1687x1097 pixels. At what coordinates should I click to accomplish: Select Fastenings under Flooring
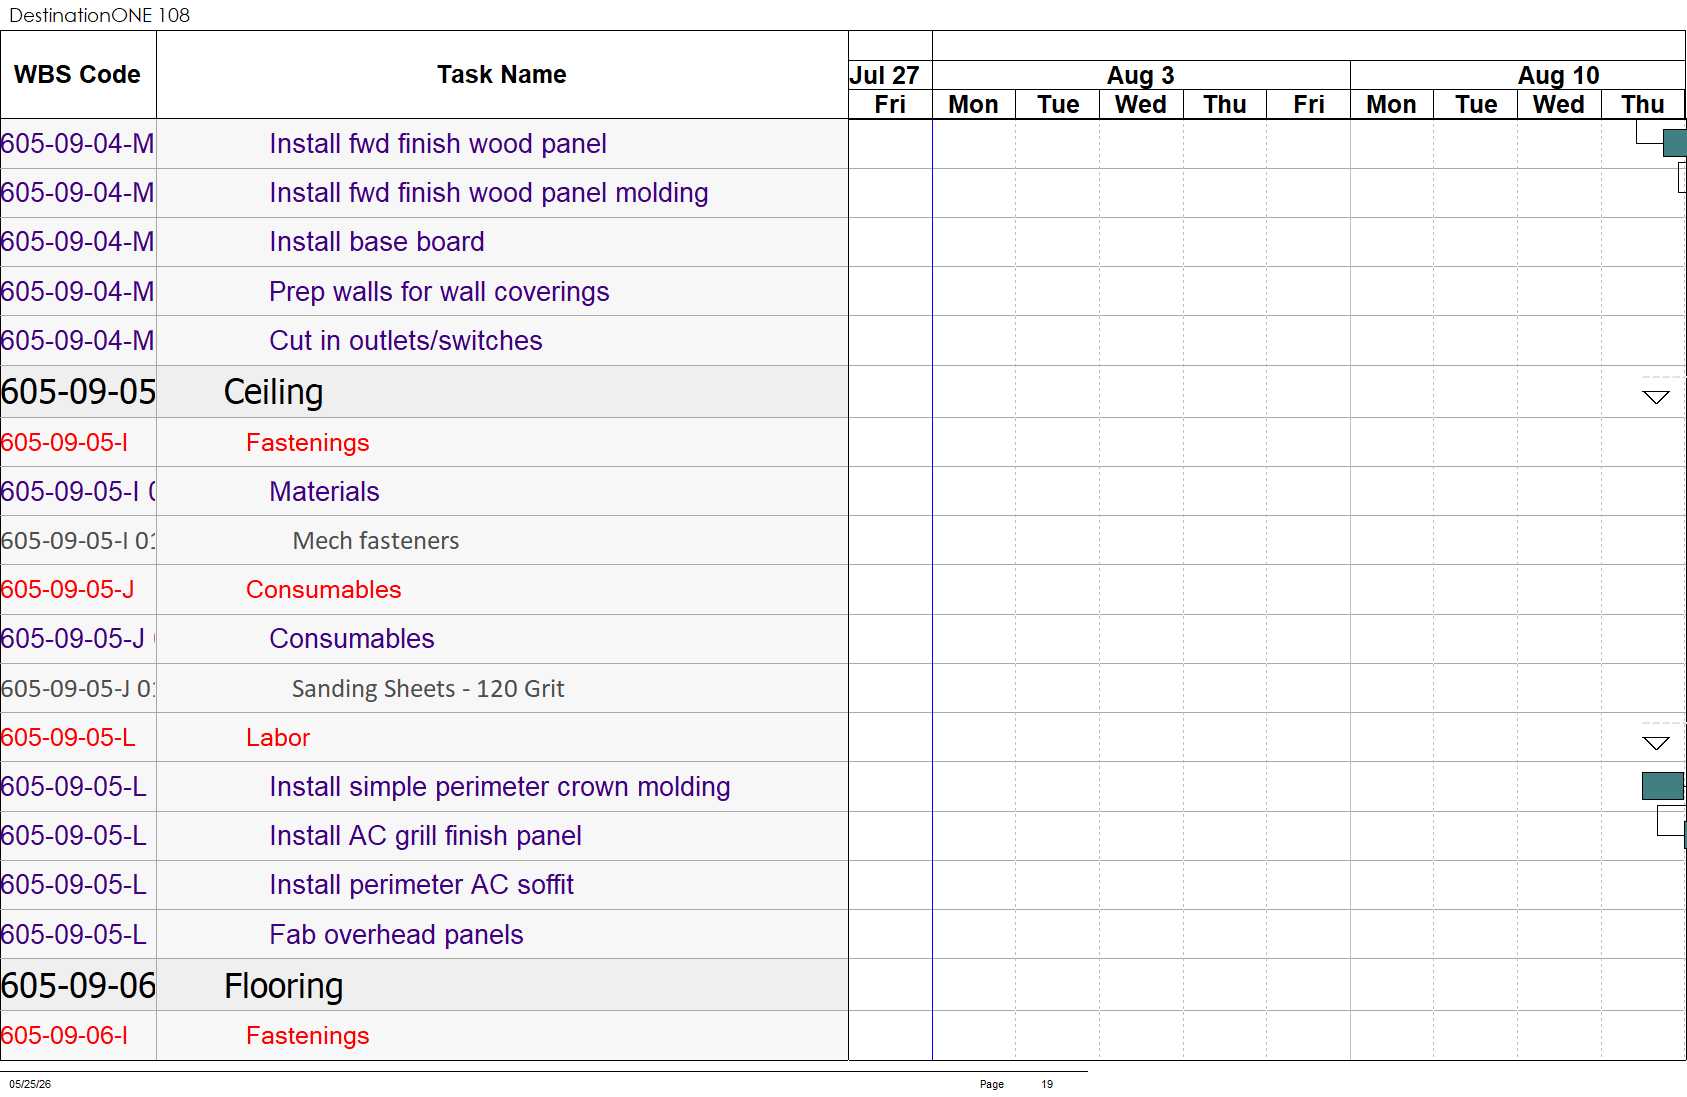[x=308, y=1036]
